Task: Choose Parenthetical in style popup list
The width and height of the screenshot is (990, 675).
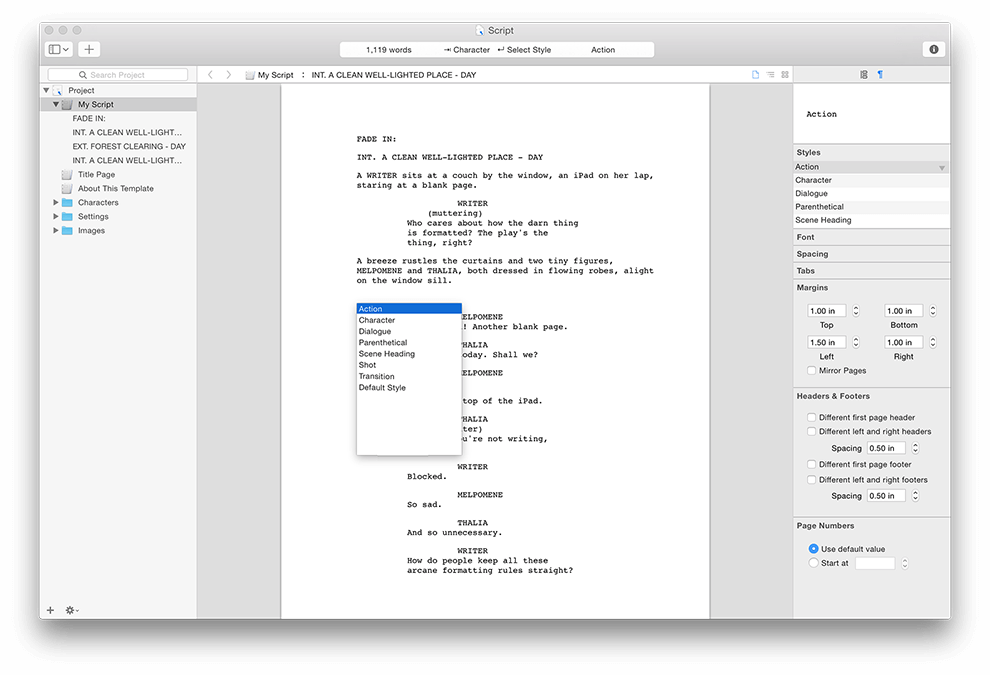Action: point(409,342)
